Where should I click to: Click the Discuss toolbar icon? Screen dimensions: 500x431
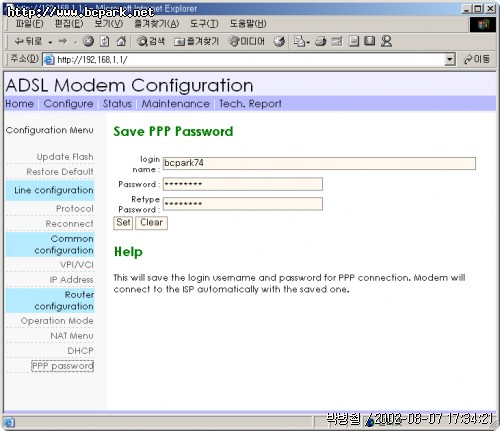pos(354,41)
